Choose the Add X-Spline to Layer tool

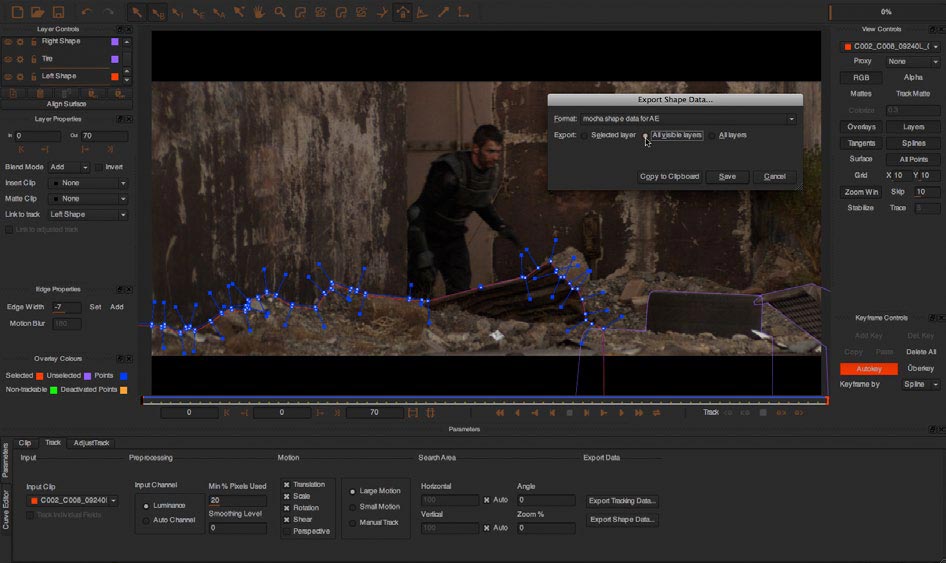point(320,12)
